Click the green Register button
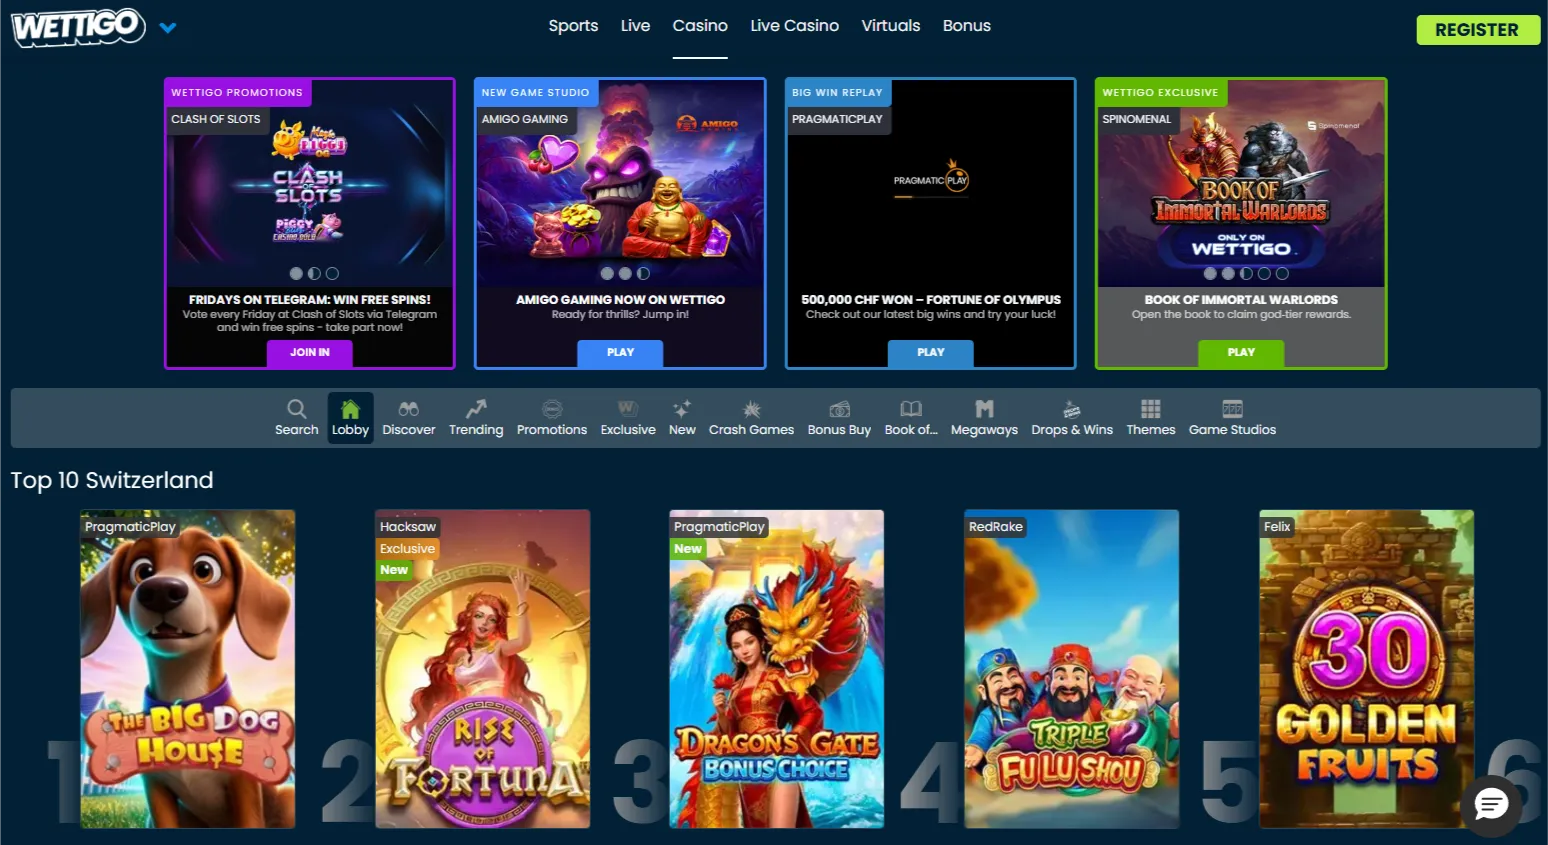 pyautogui.click(x=1477, y=30)
